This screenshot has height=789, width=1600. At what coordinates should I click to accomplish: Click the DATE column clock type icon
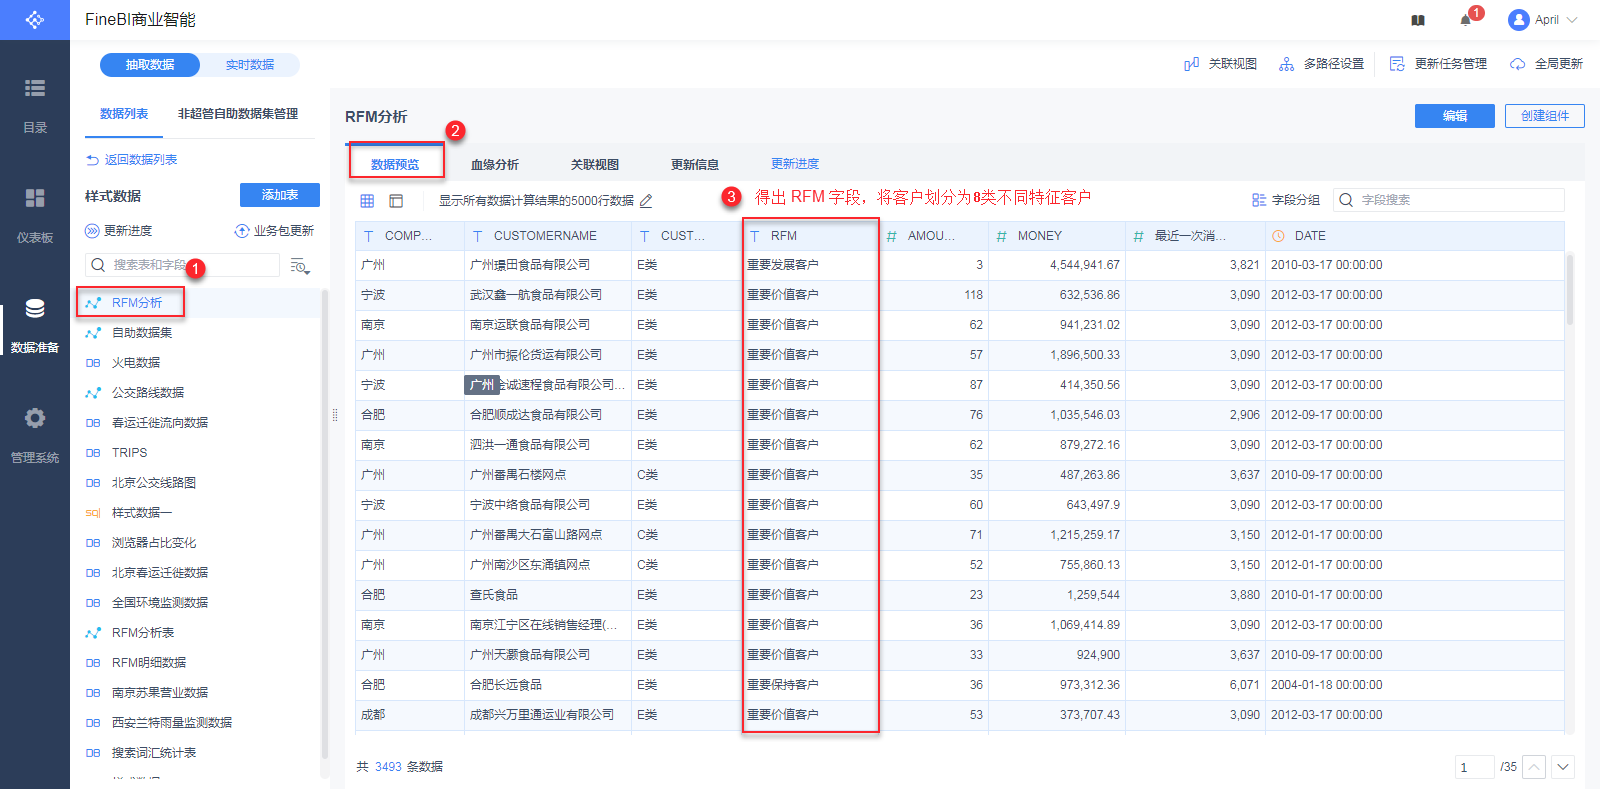click(1278, 236)
